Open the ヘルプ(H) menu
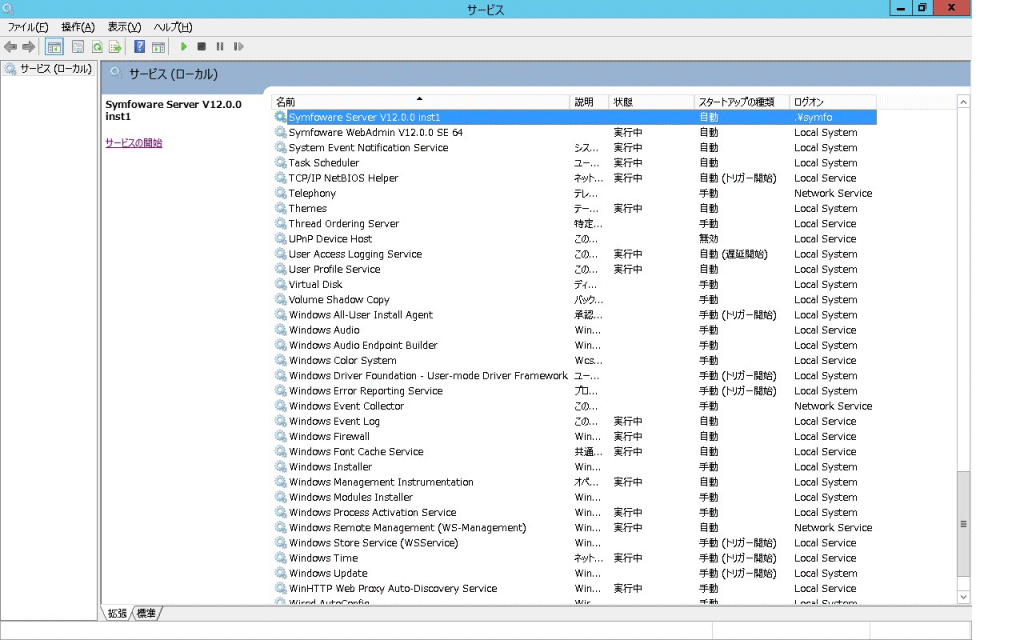Viewport: 1024px width, 640px height. pos(172,27)
